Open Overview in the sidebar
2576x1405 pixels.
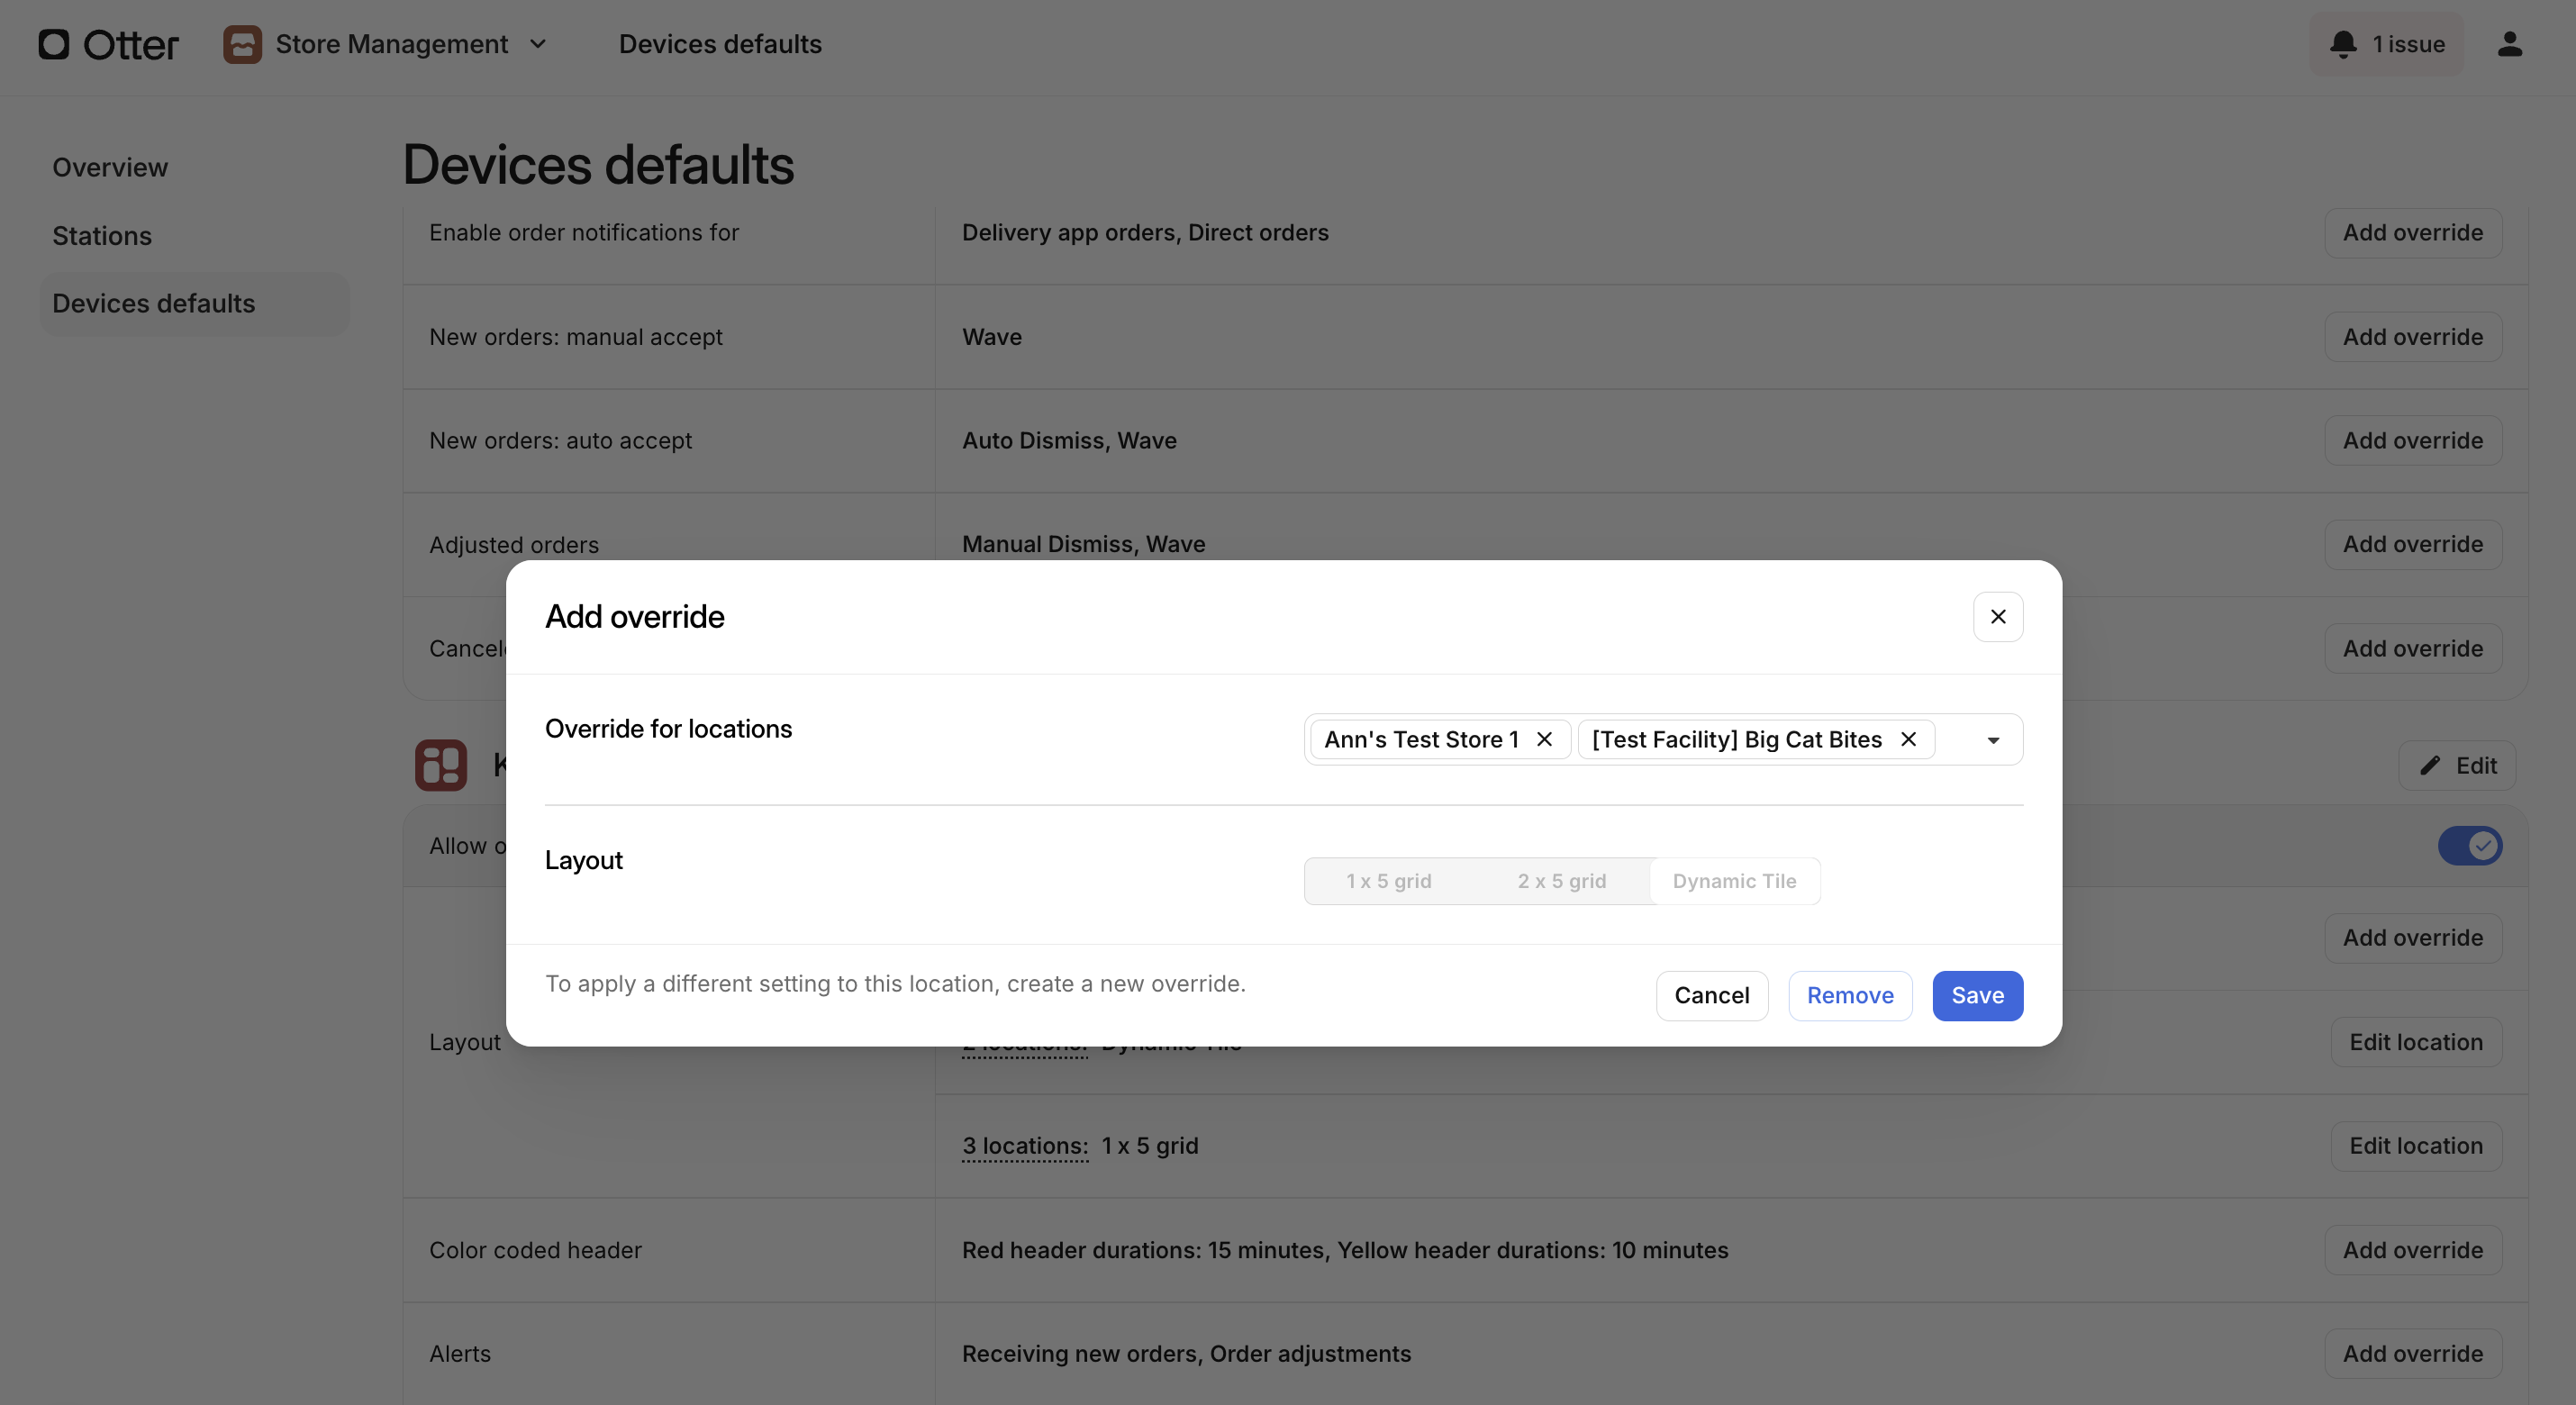[x=110, y=167]
